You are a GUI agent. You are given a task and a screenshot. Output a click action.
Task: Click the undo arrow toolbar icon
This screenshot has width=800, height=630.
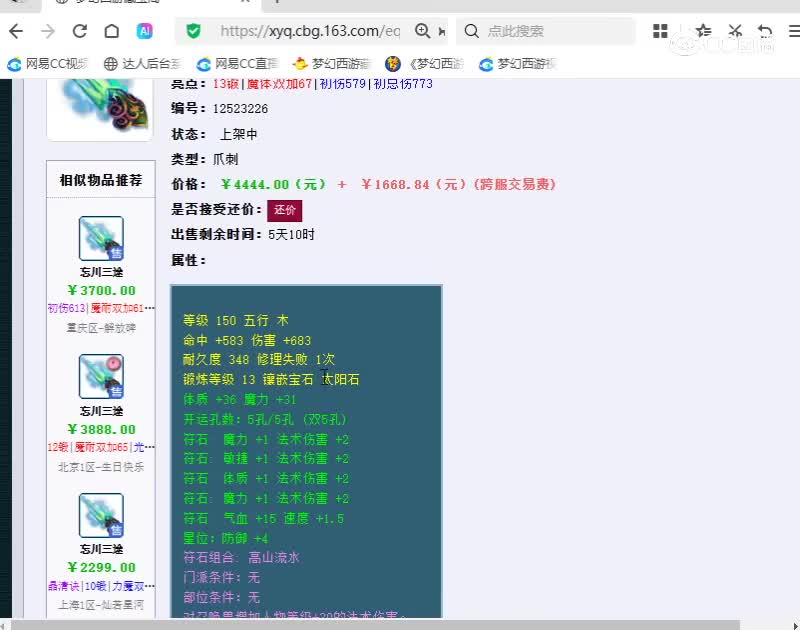point(765,31)
